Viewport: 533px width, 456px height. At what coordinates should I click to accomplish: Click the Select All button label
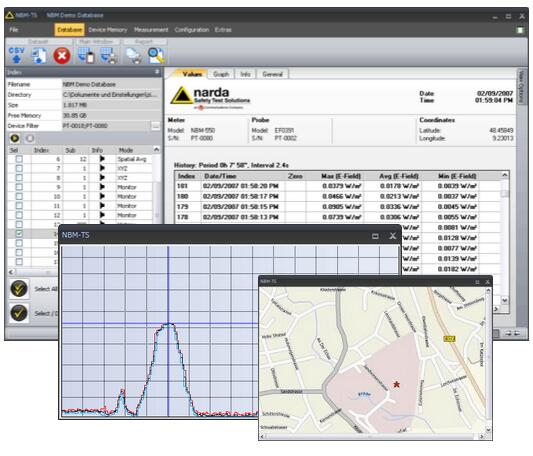point(46,289)
